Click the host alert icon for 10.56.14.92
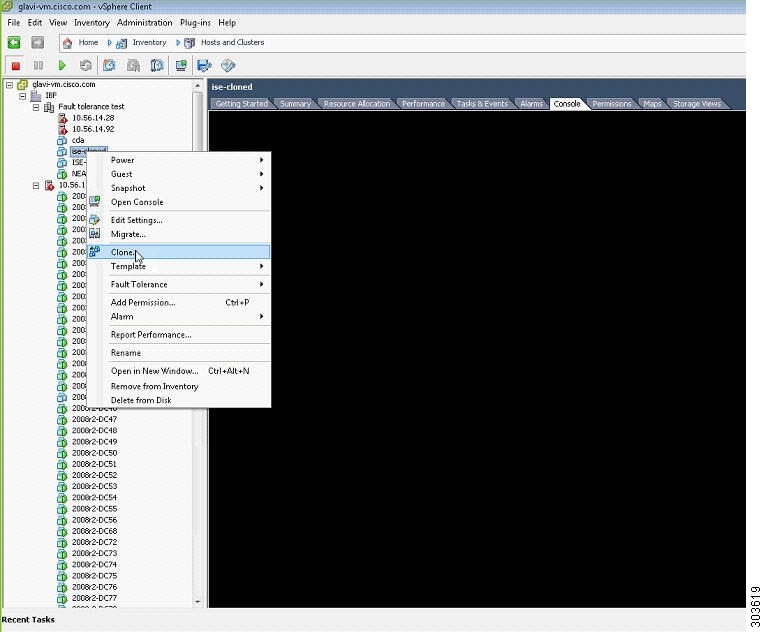The width and height of the screenshot is (761, 632). click(62, 129)
